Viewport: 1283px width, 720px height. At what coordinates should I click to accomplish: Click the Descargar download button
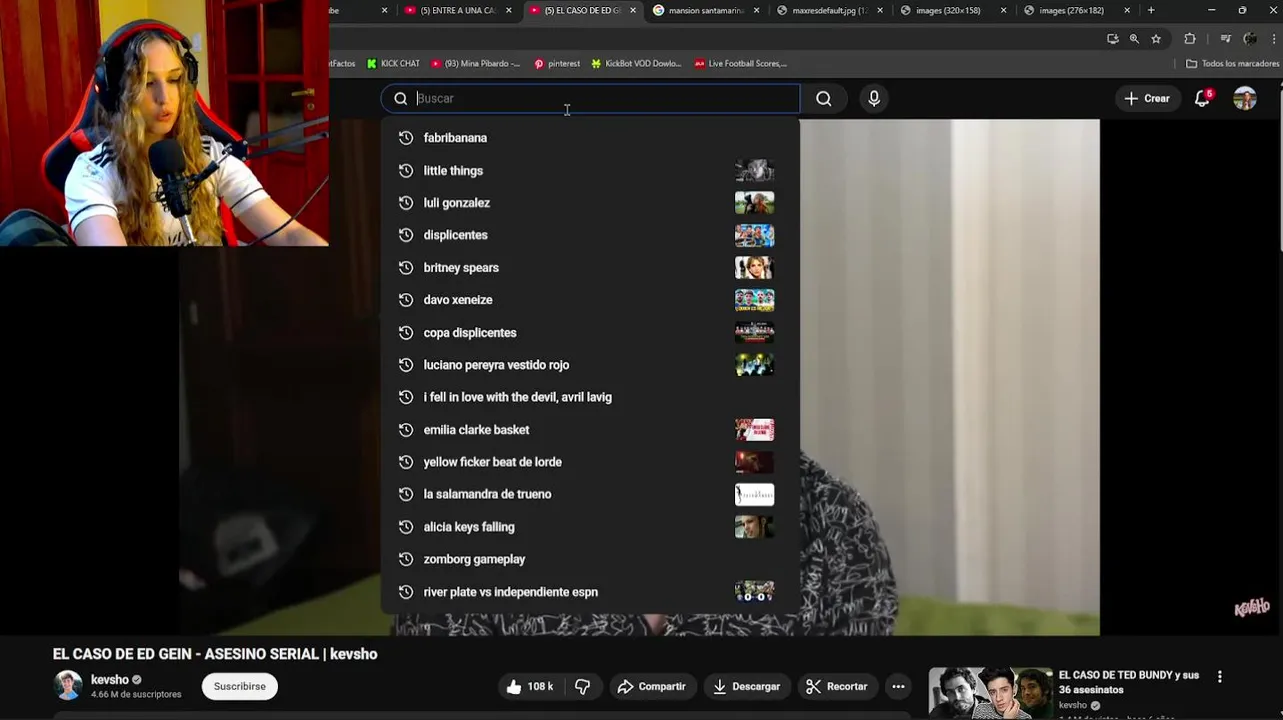(746, 686)
